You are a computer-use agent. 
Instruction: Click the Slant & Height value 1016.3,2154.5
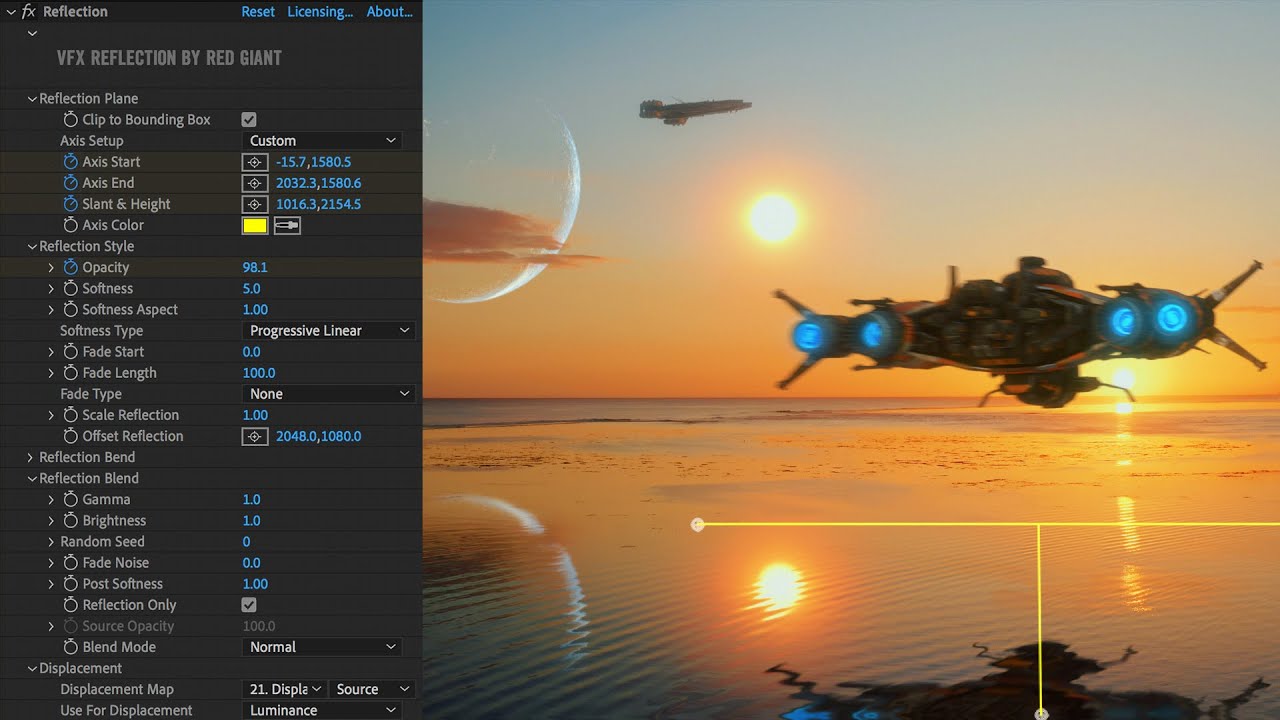(x=318, y=204)
